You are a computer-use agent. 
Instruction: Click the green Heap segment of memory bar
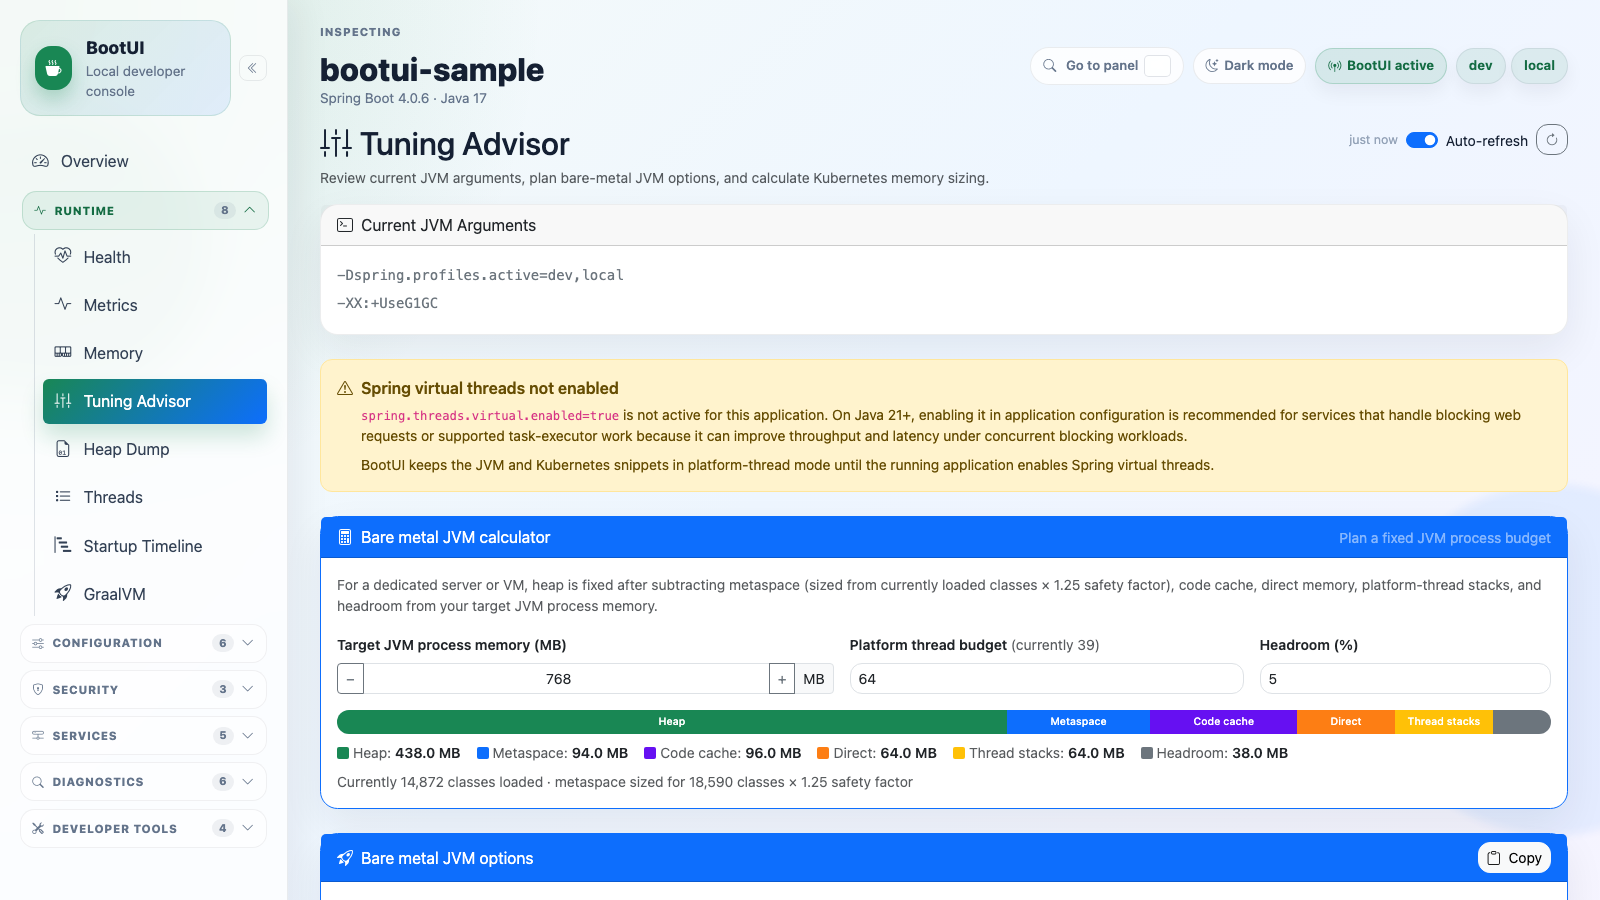[672, 722]
